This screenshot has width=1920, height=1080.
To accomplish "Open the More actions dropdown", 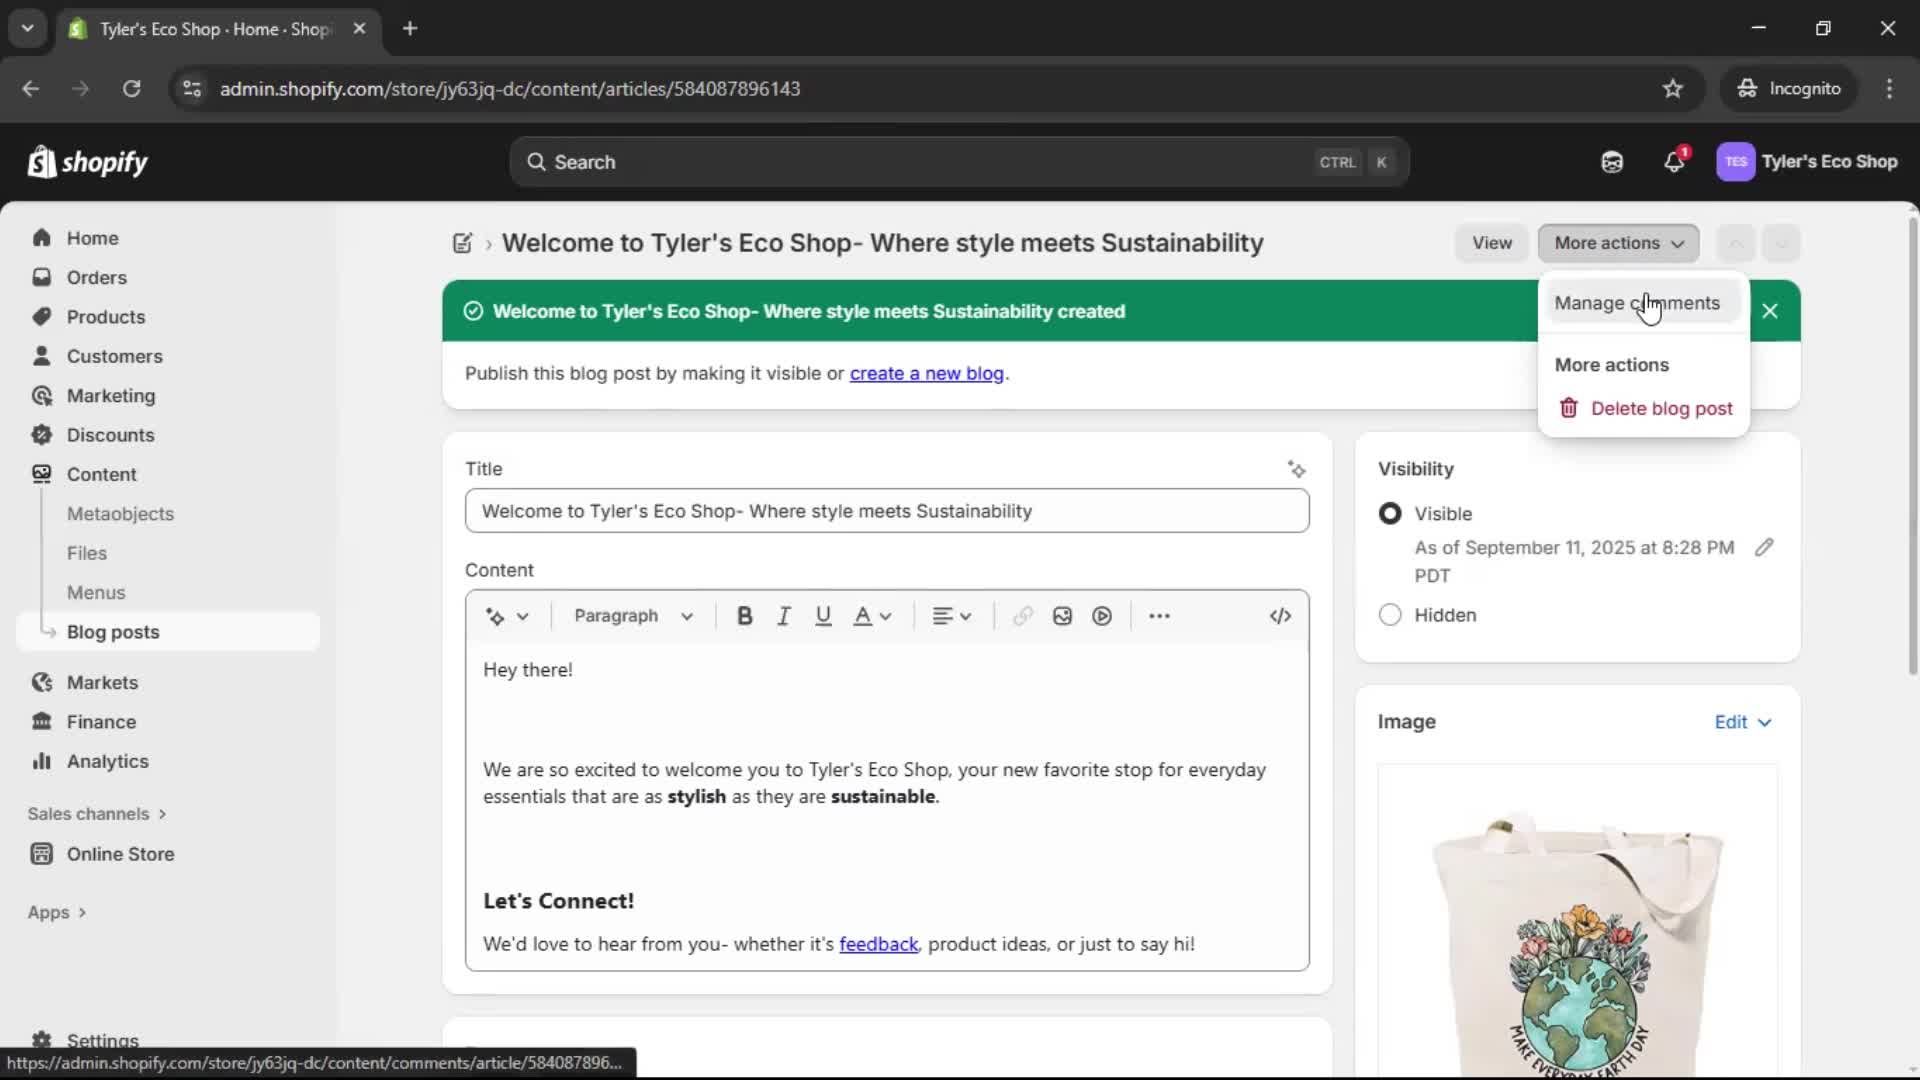I will (1618, 243).
